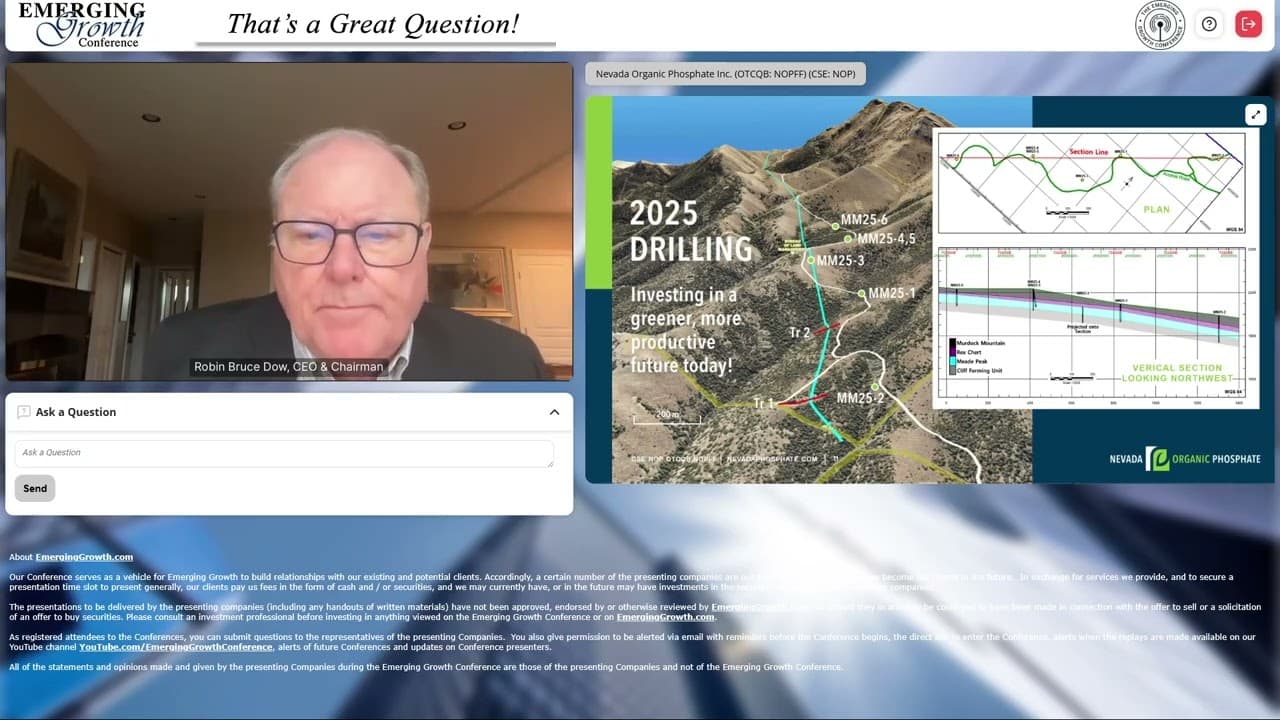Click the speech bubble icon beside Ask a Question
The image size is (1280, 720).
[x=24, y=412]
